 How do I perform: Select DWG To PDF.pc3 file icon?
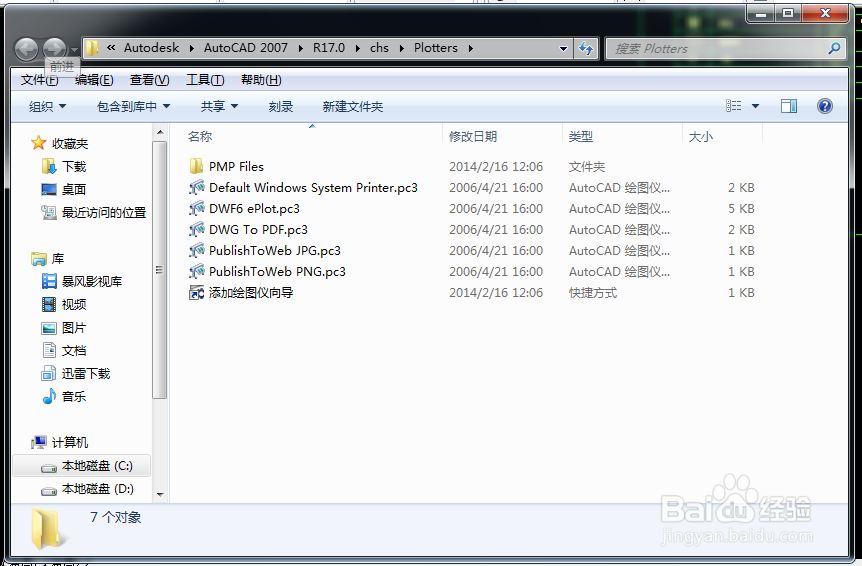pos(196,229)
